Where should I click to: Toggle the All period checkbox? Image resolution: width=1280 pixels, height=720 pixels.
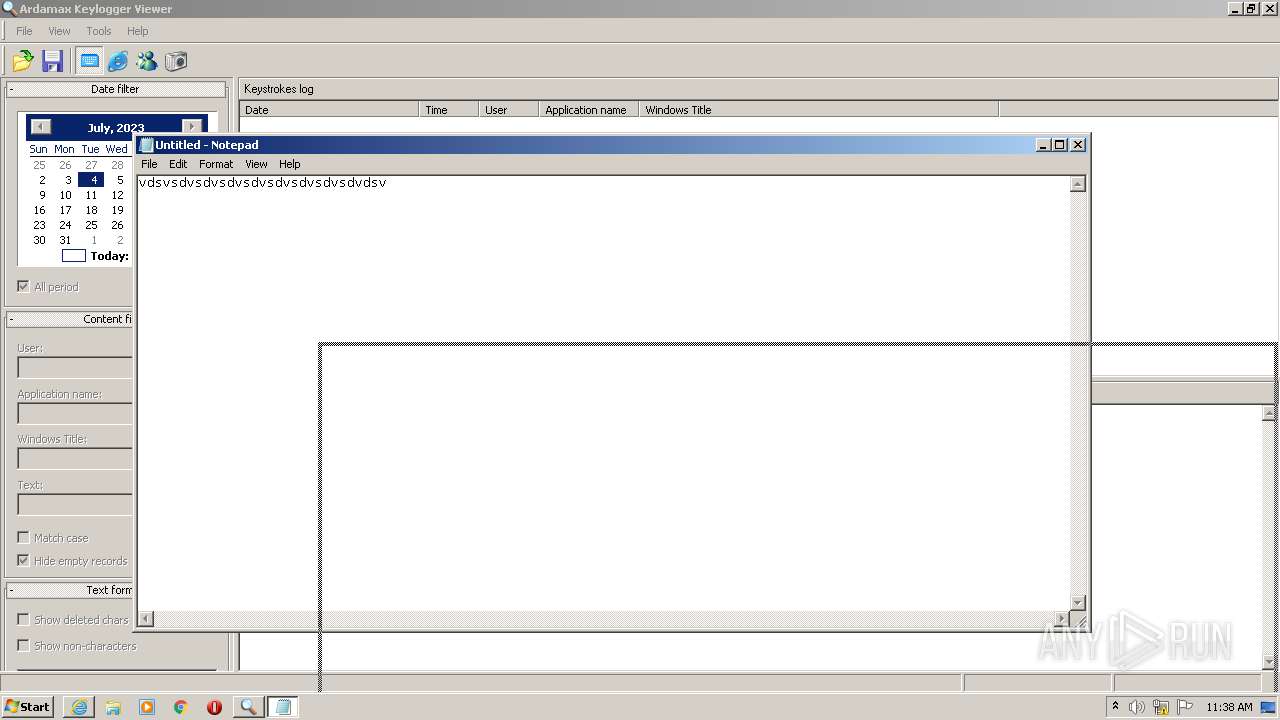click(x=23, y=287)
